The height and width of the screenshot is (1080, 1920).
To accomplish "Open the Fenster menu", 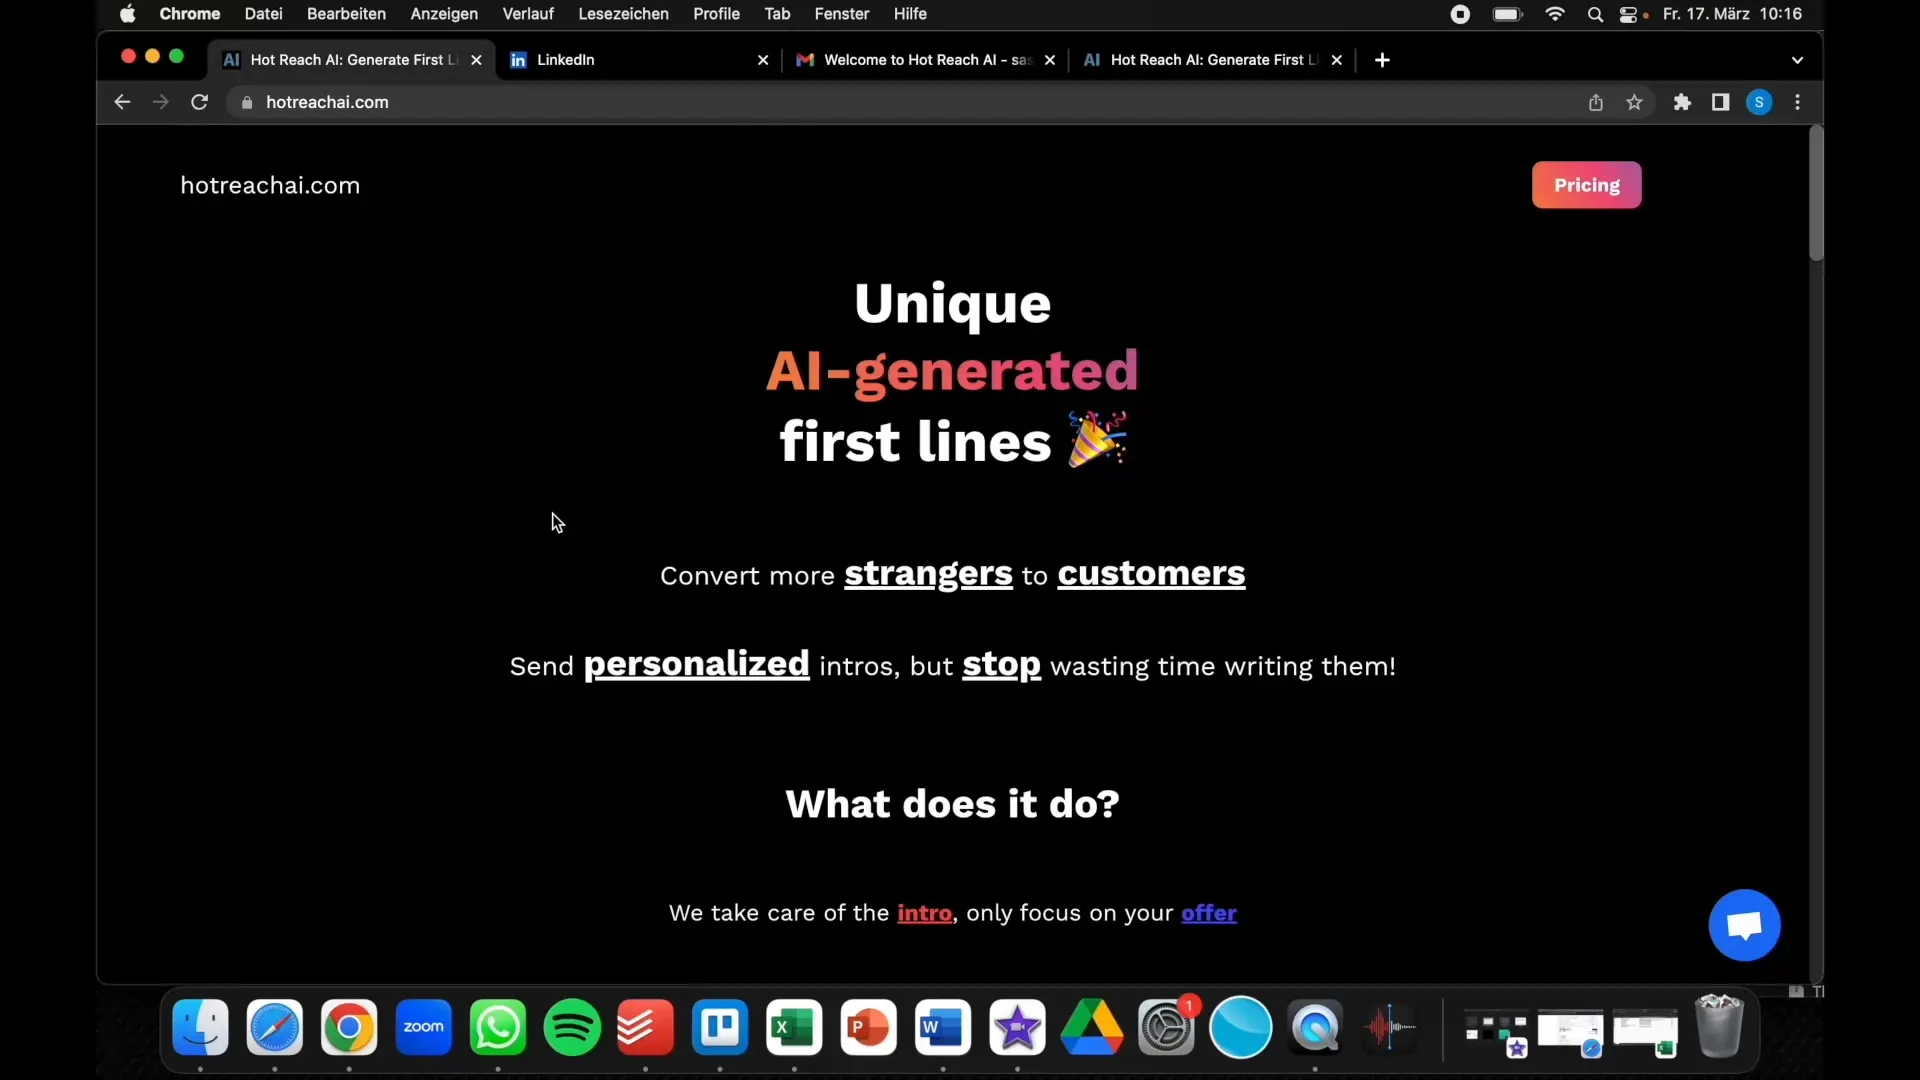I will tap(841, 14).
